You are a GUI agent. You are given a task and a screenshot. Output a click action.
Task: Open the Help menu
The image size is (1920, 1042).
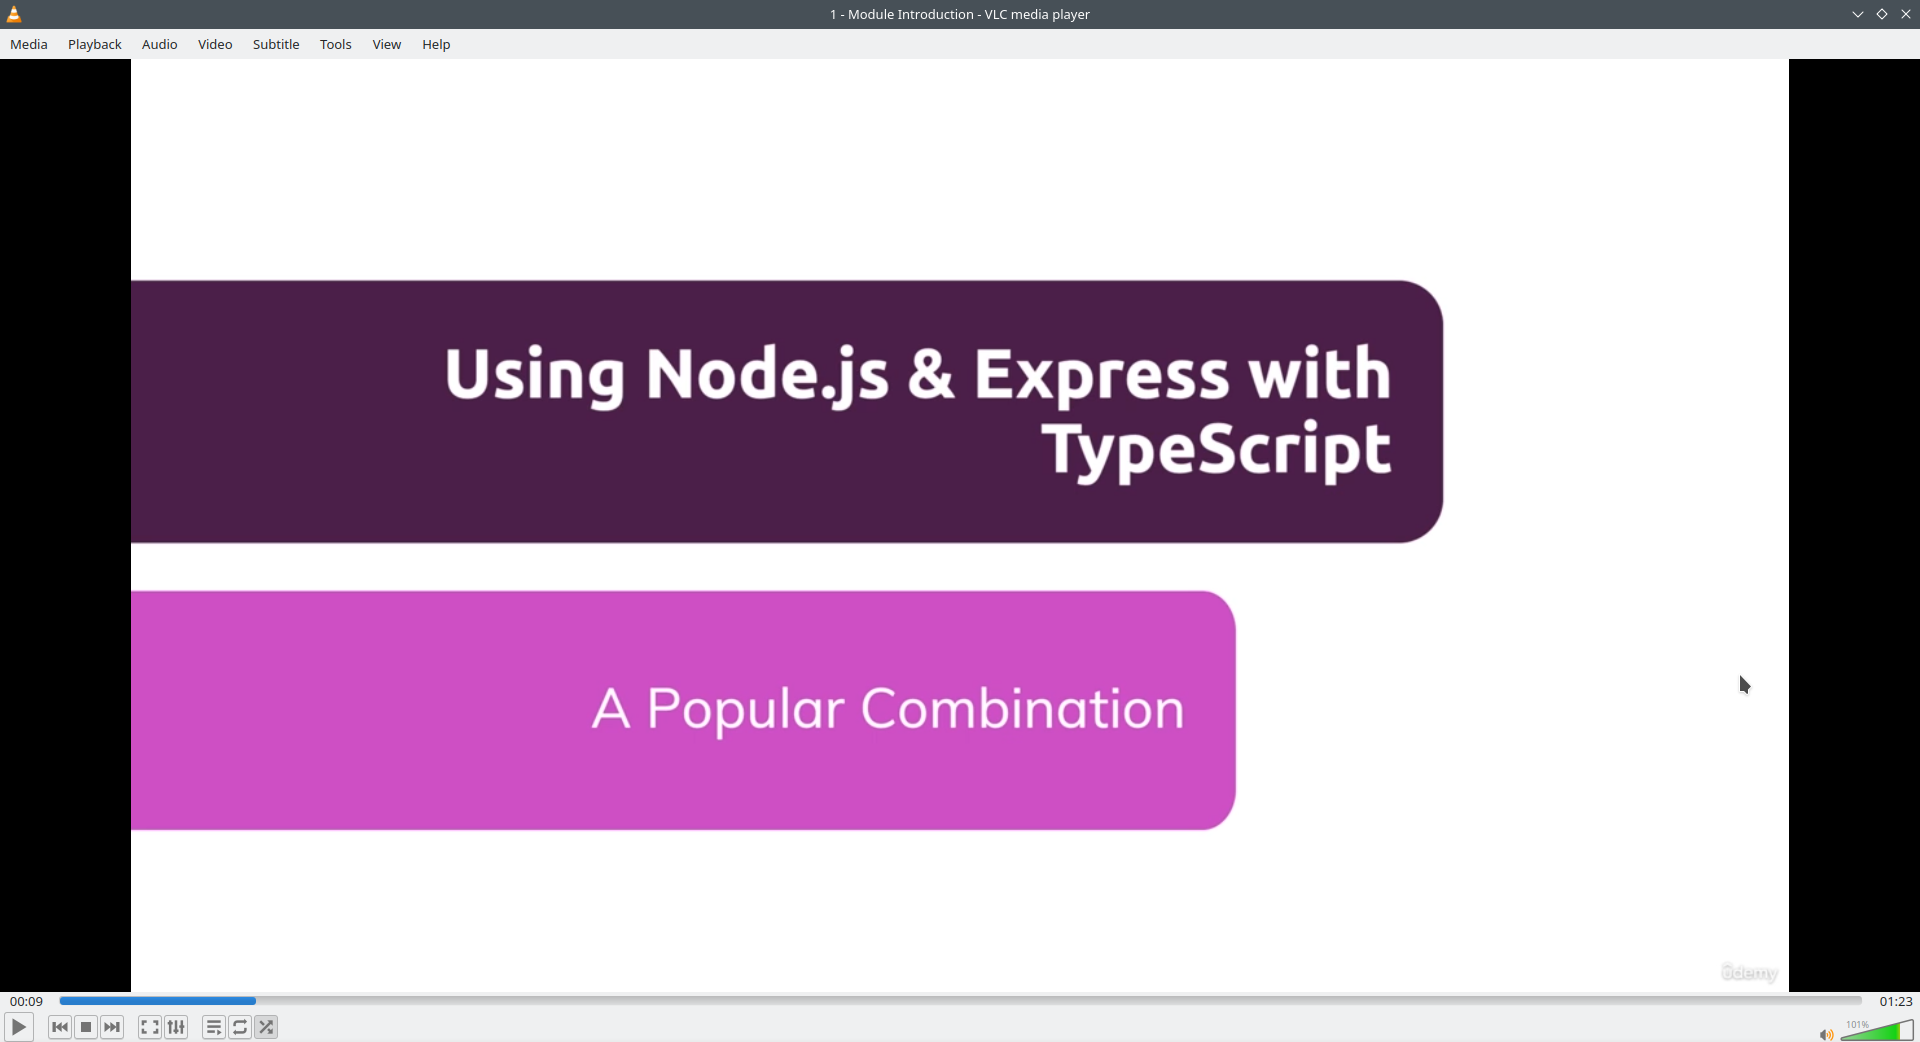(x=436, y=44)
